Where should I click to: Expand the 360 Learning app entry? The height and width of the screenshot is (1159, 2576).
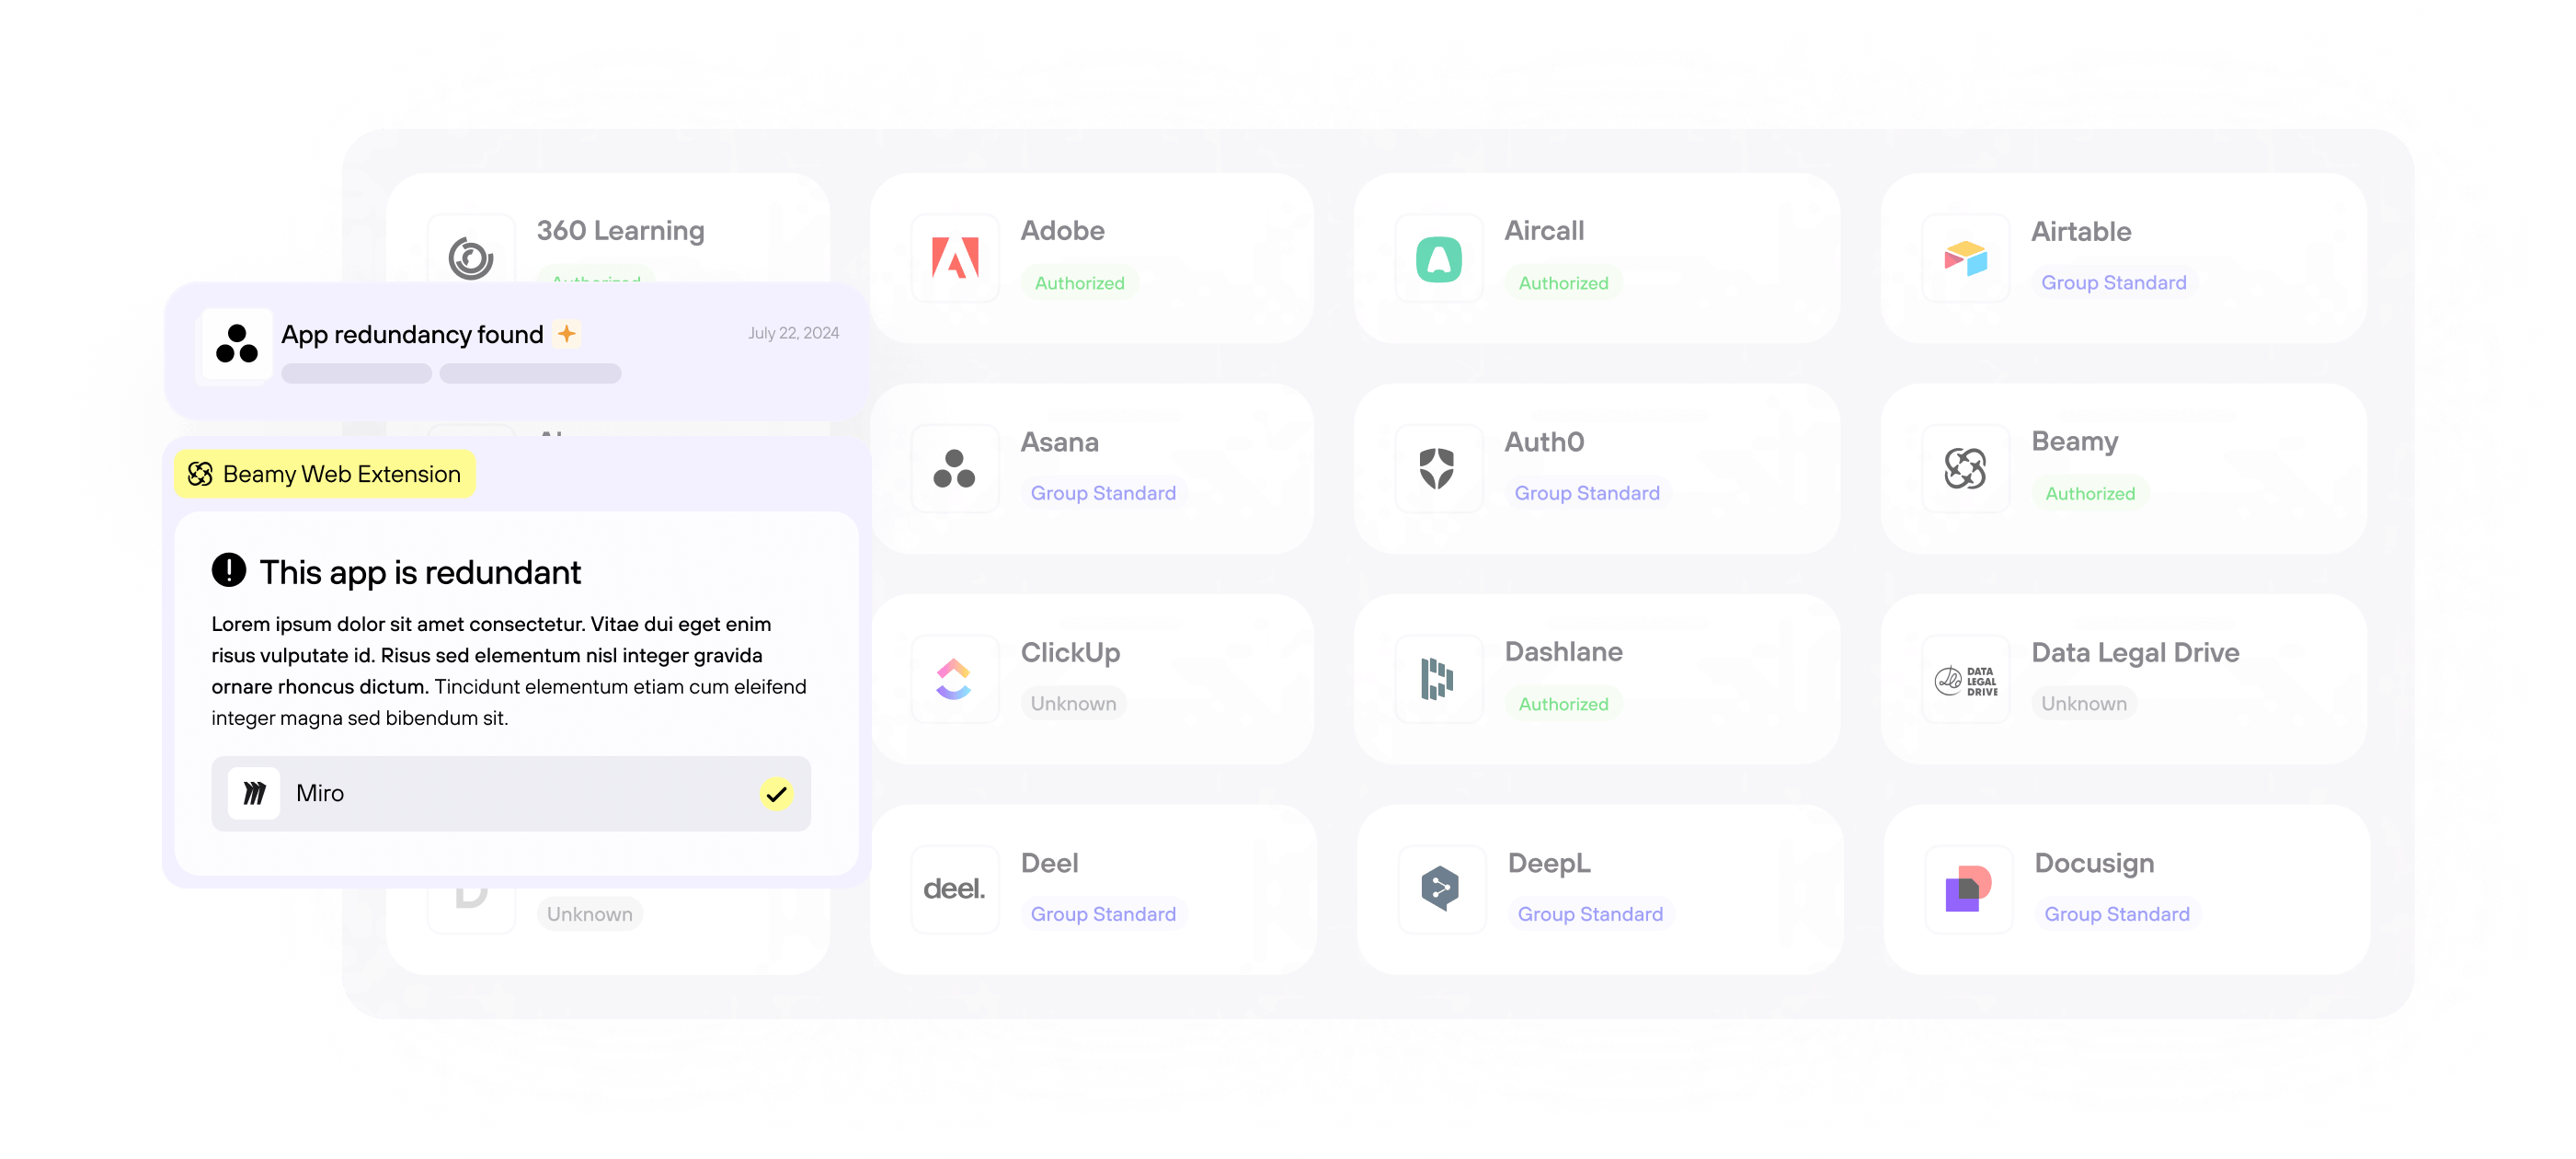click(x=610, y=255)
